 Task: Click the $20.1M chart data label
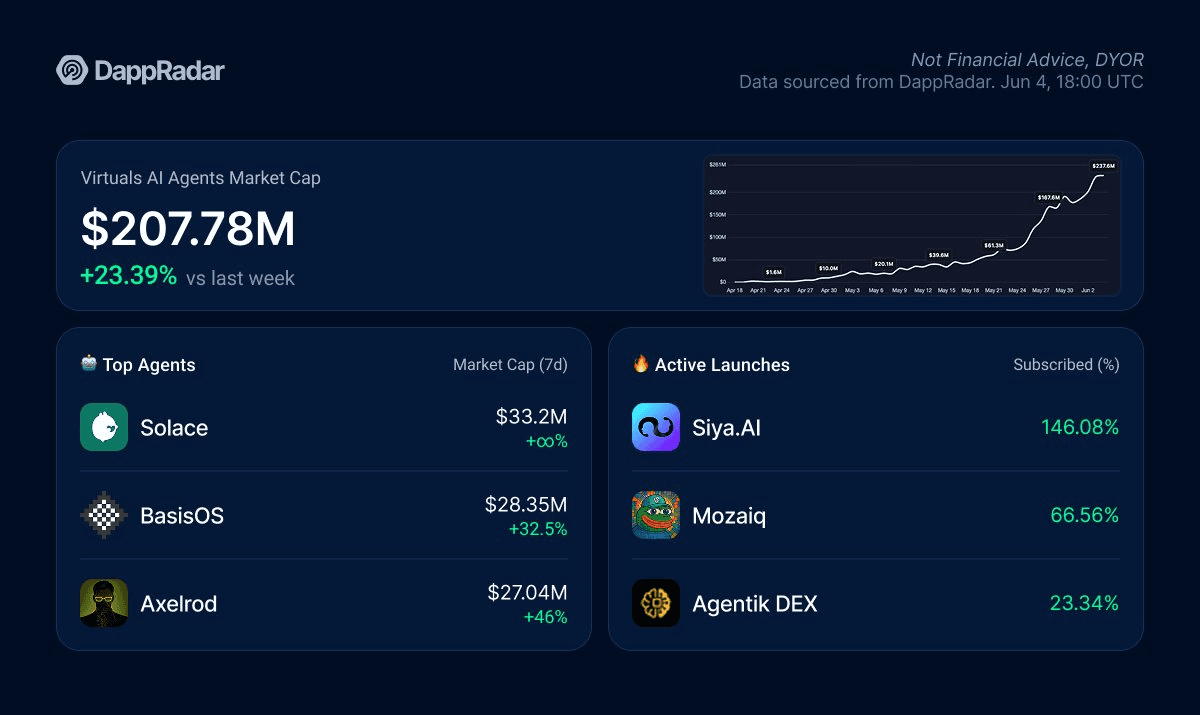click(884, 264)
